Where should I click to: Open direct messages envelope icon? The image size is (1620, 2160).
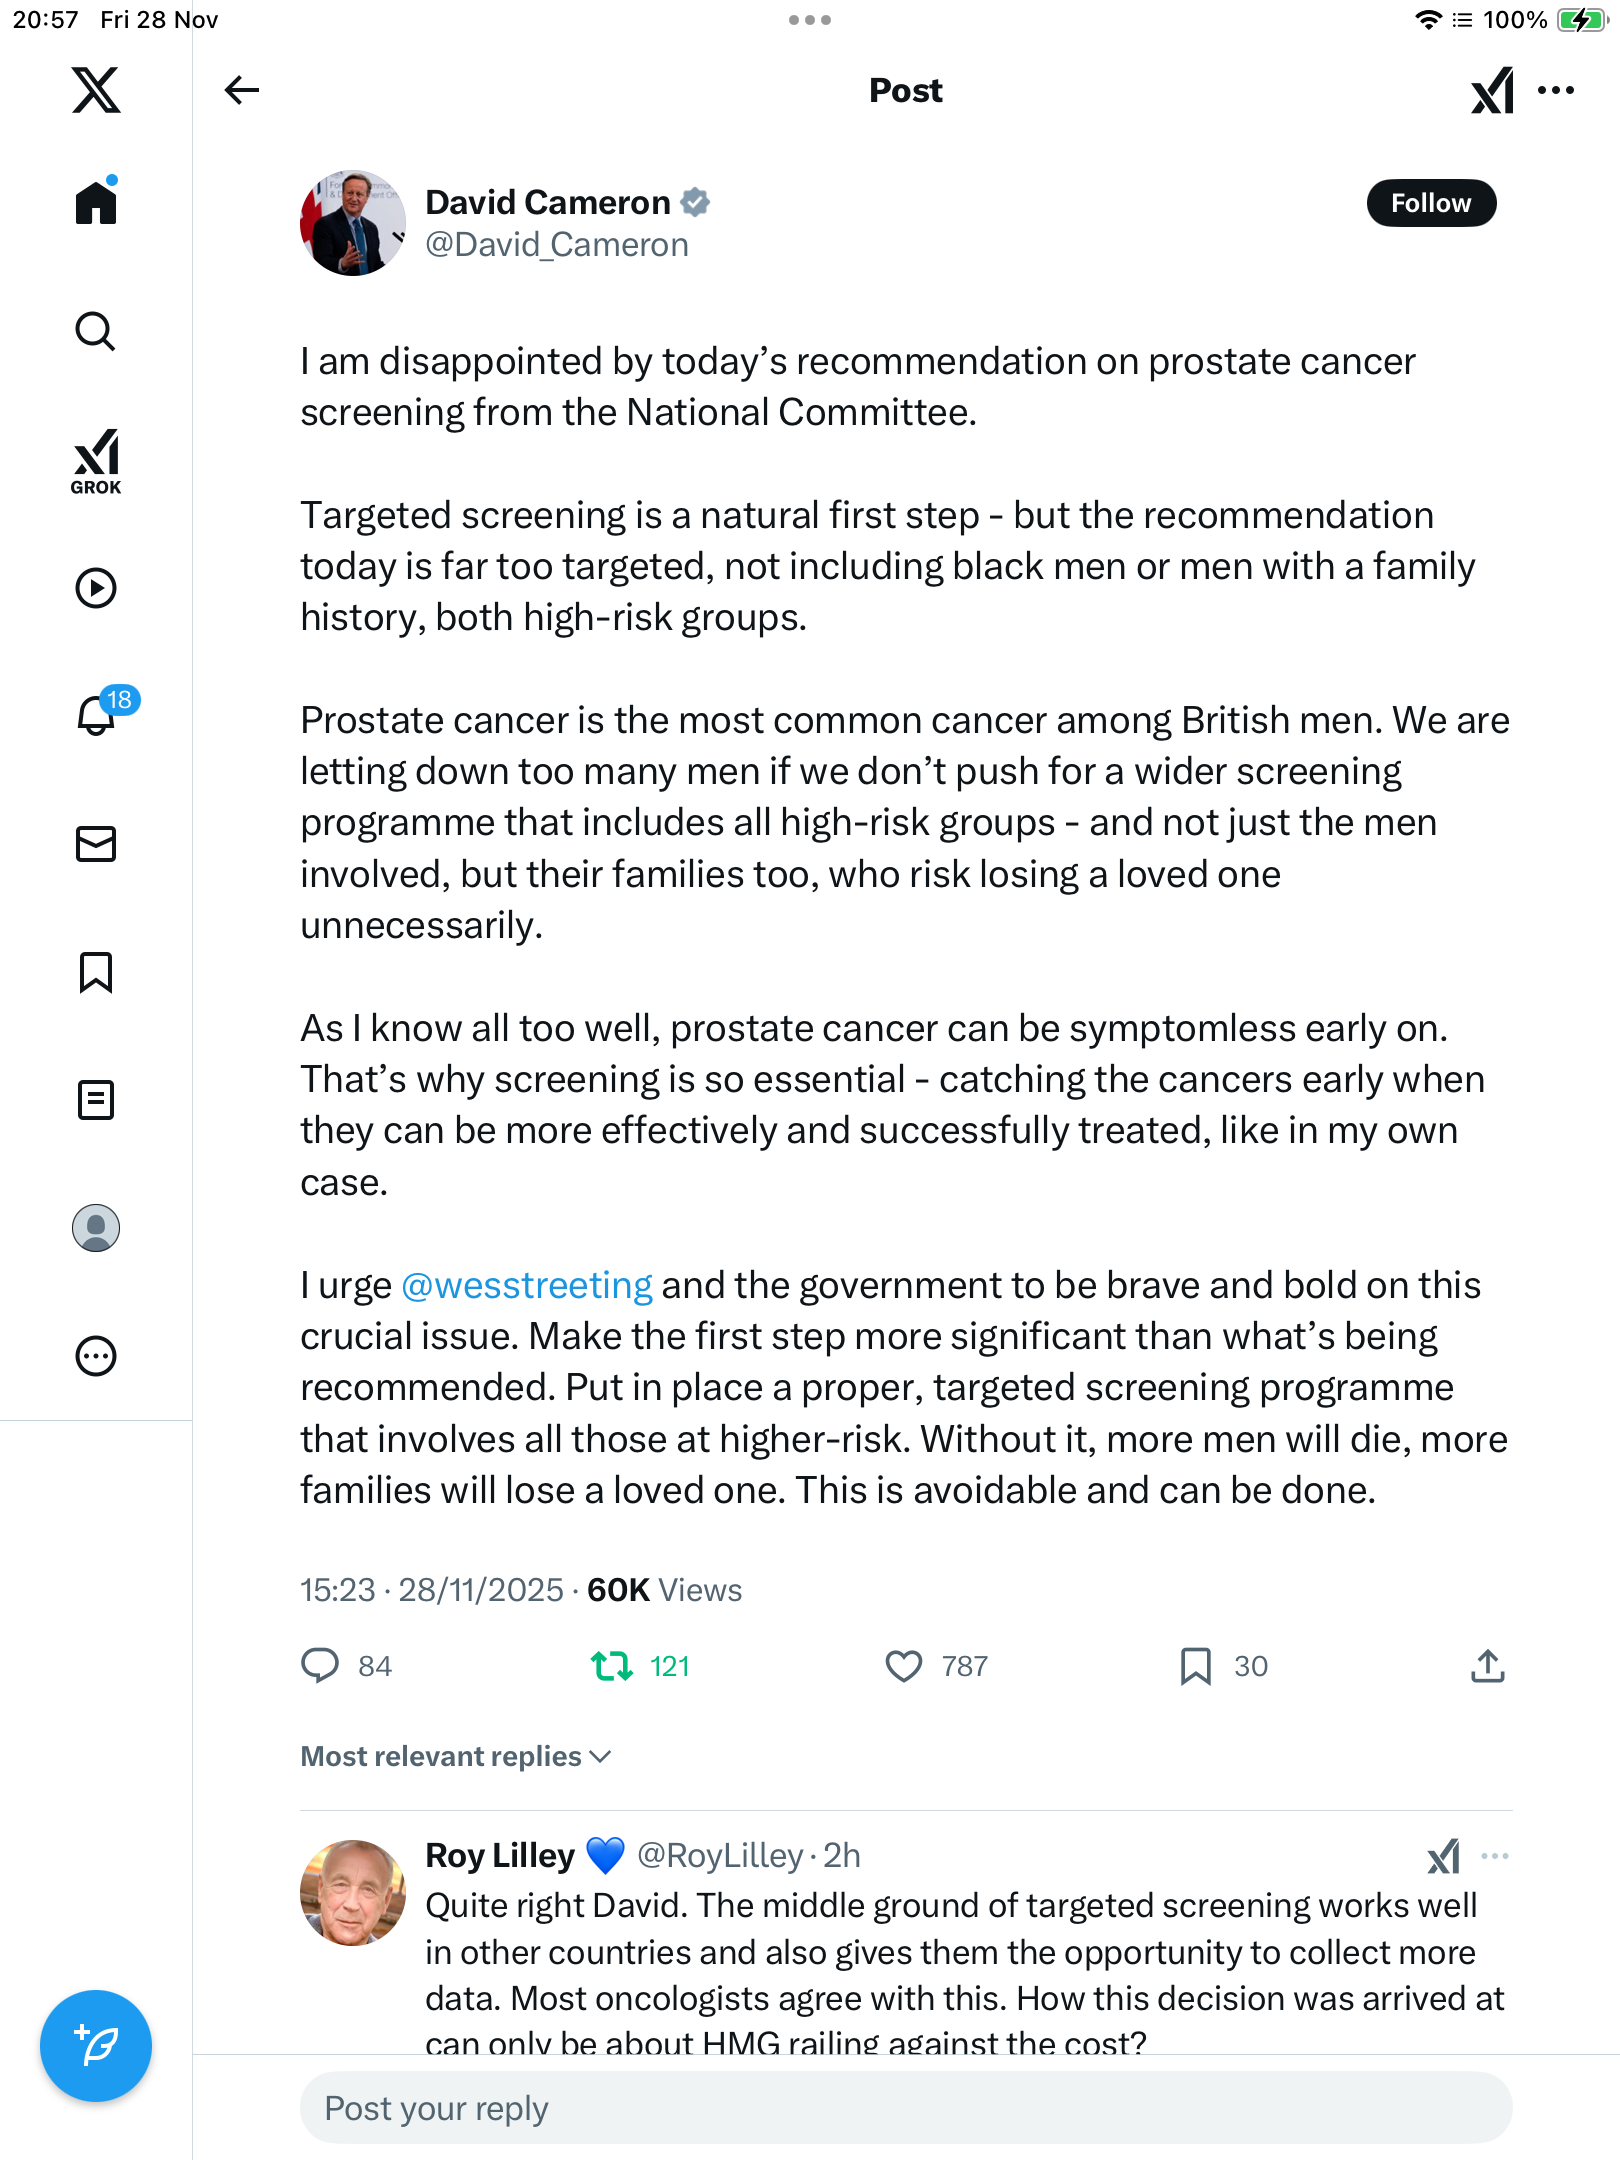(x=96, y=844)
